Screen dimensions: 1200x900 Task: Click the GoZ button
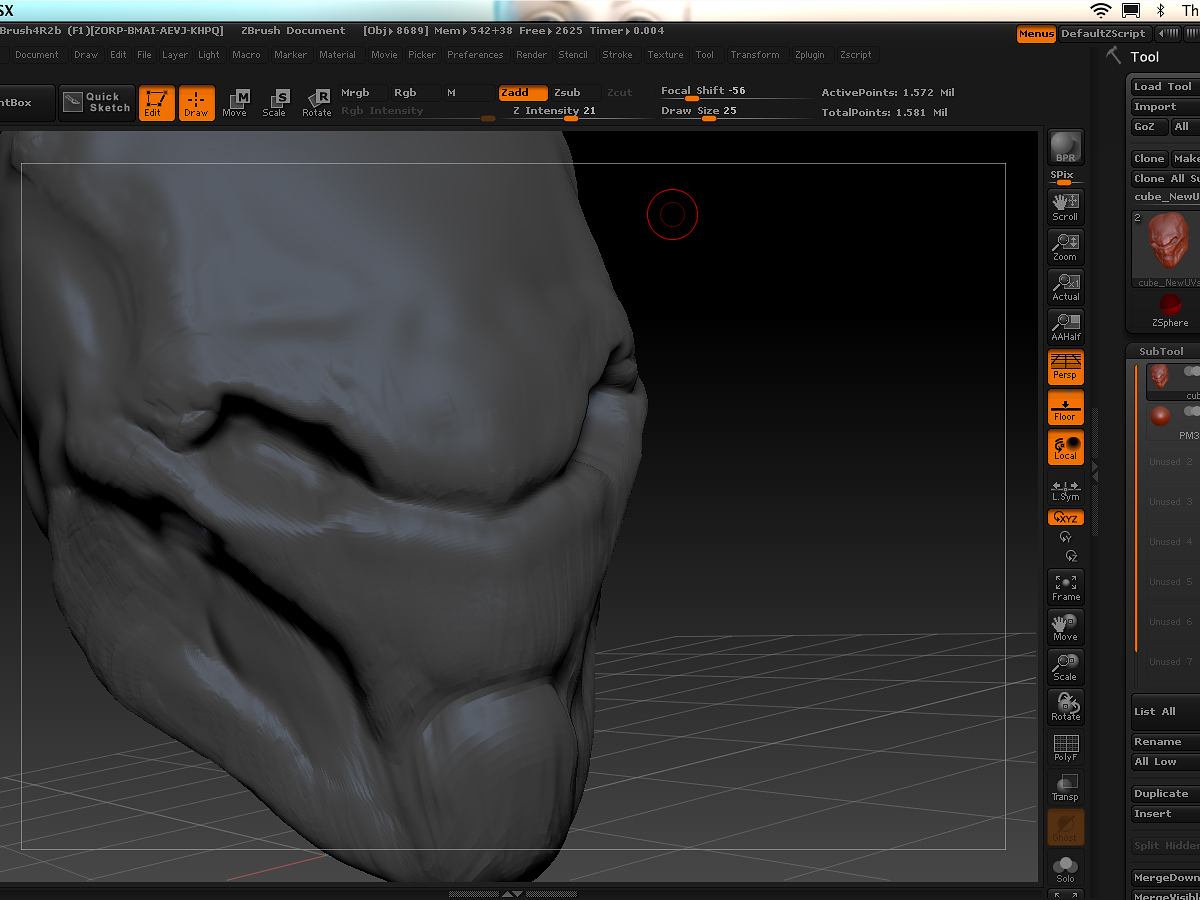(x=1147, y=127)
